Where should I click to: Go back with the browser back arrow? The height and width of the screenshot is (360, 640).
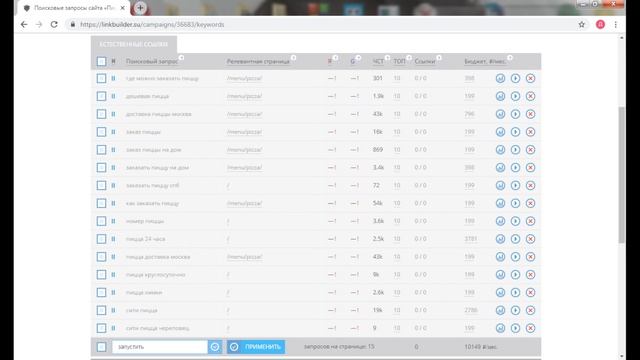[x=24, y=24]
